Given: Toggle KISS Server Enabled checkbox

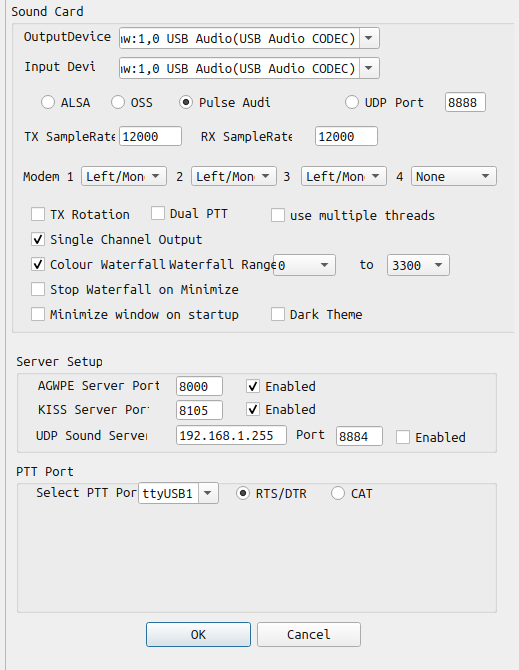Looking at the screenshot, I should [253, 409].
